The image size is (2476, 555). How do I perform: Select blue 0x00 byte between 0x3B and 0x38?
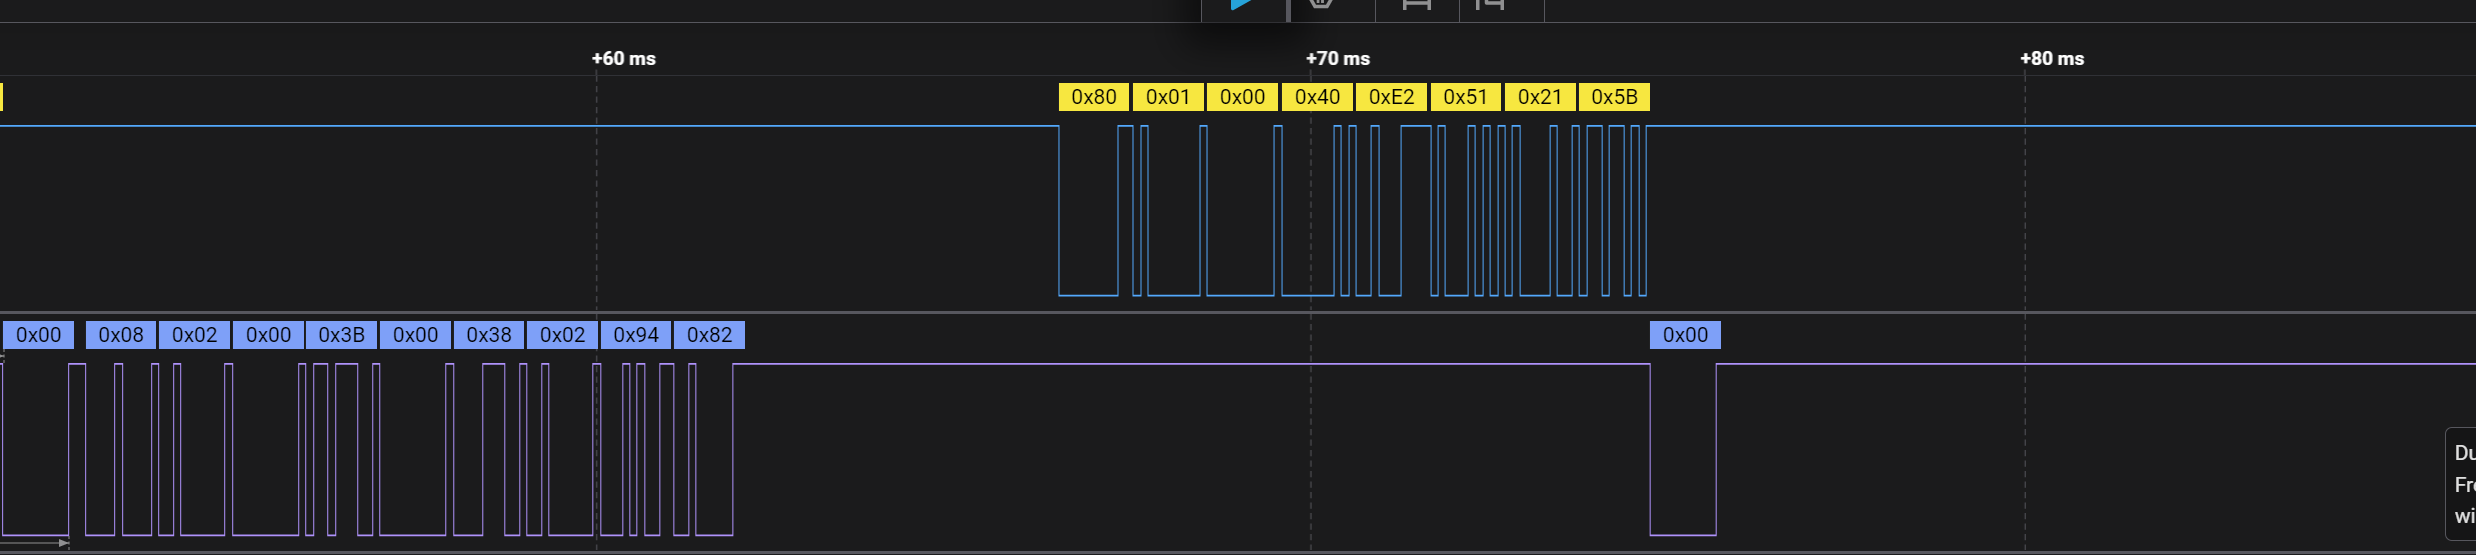[x=415, y=335]
